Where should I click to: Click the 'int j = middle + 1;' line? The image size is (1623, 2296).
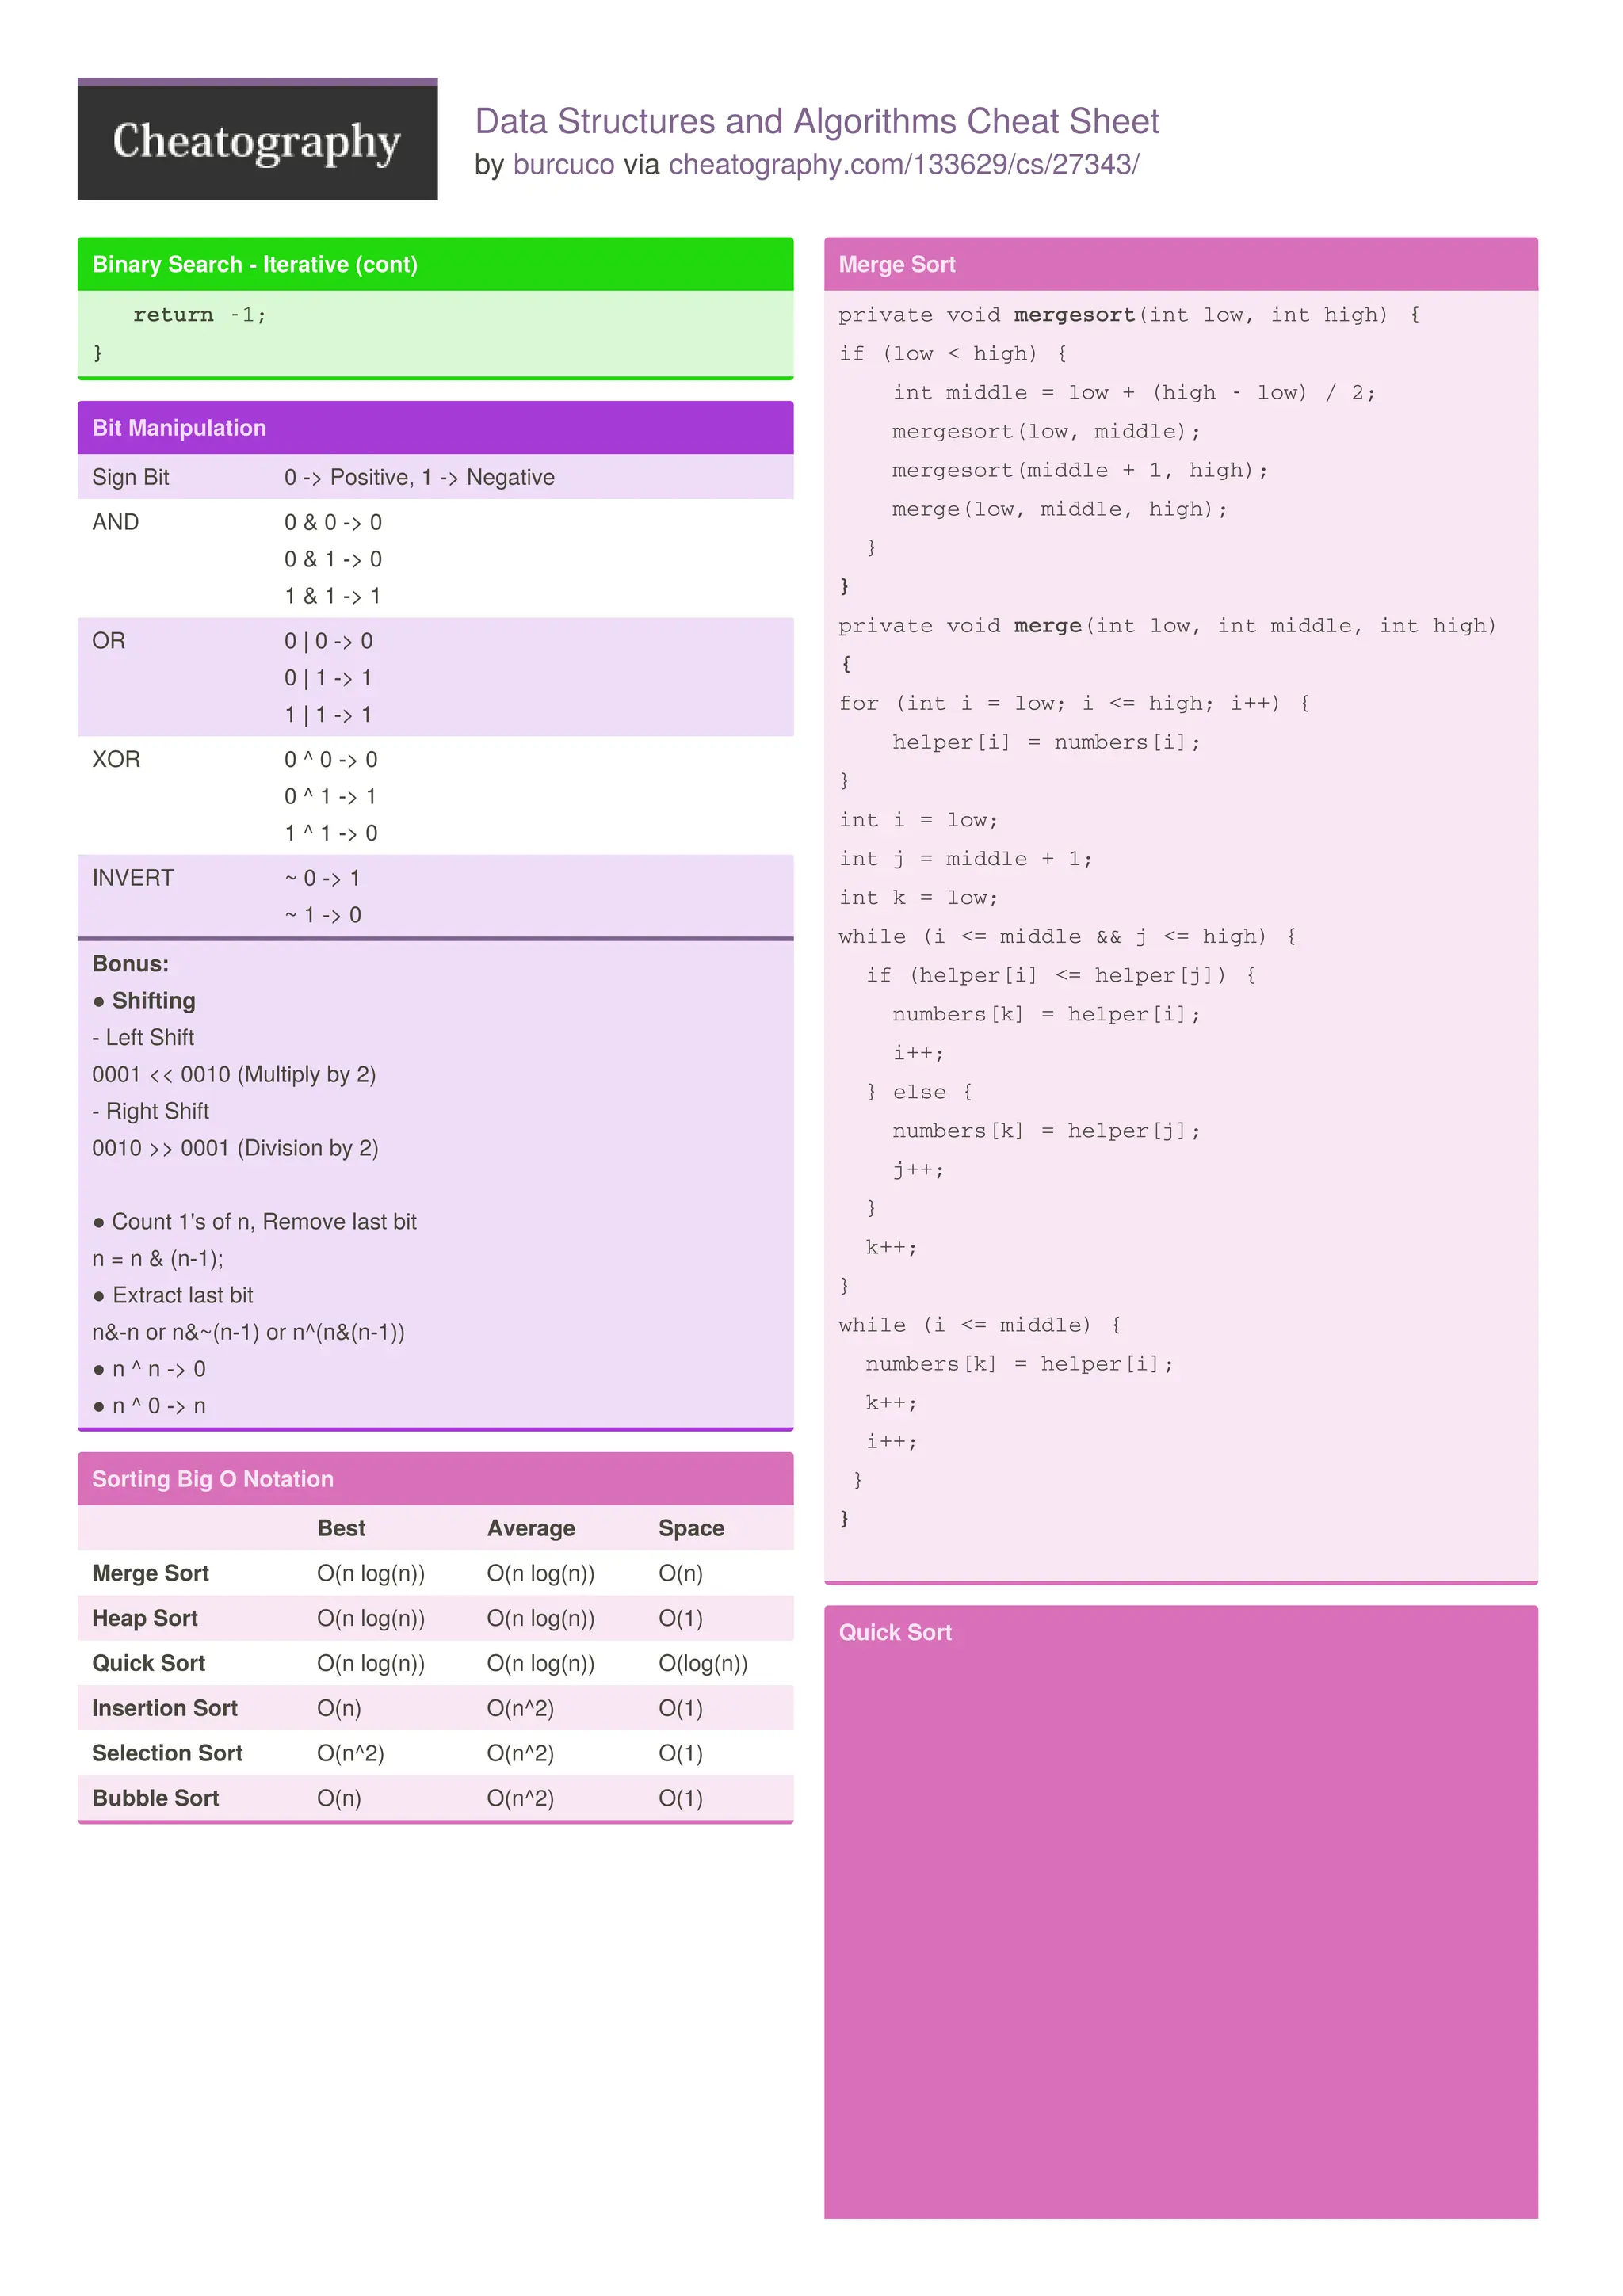[x=965, y=859]
